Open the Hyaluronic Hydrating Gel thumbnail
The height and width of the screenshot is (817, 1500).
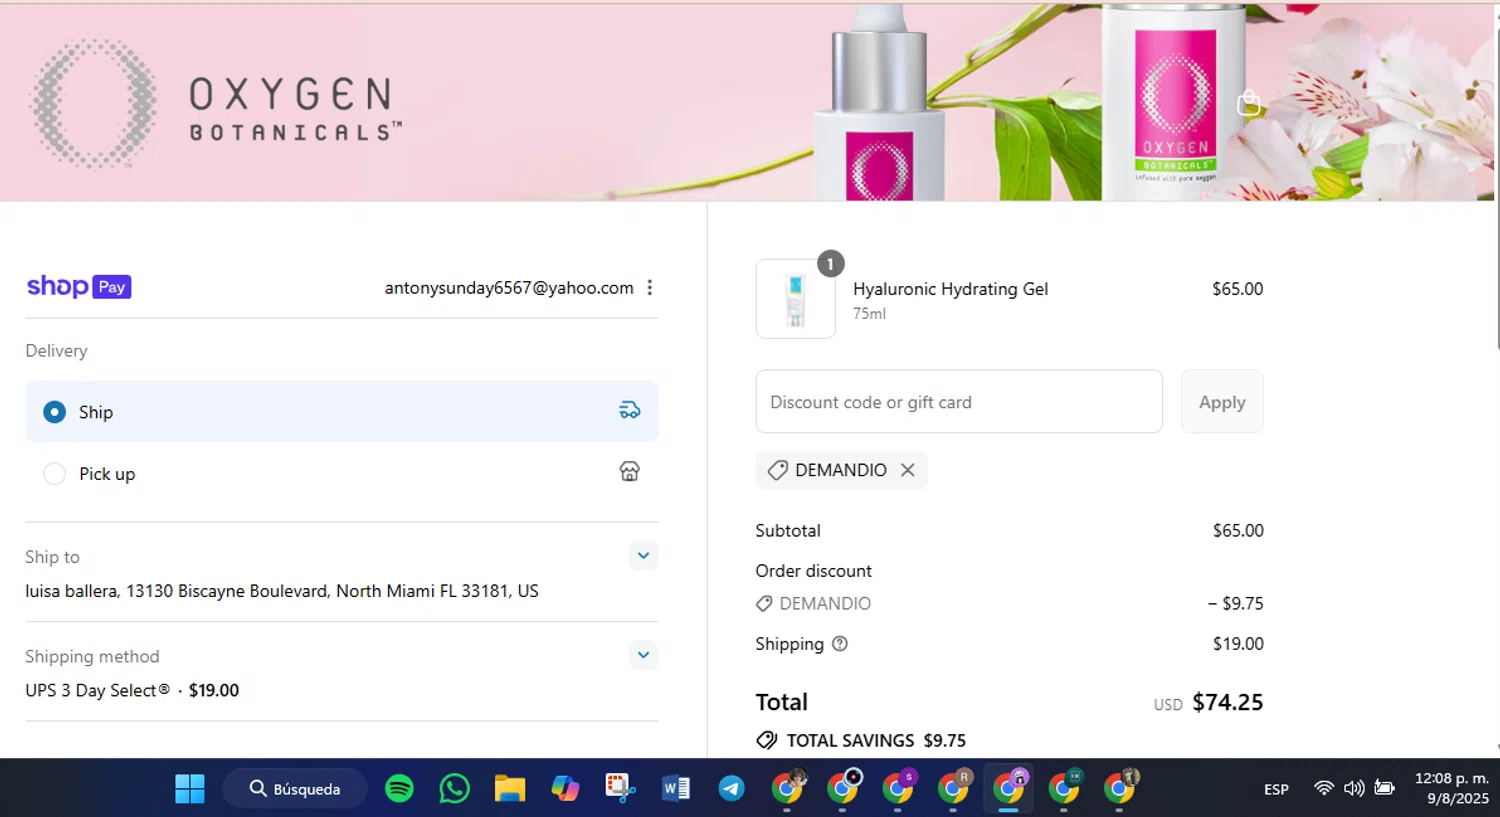point(796,299)
